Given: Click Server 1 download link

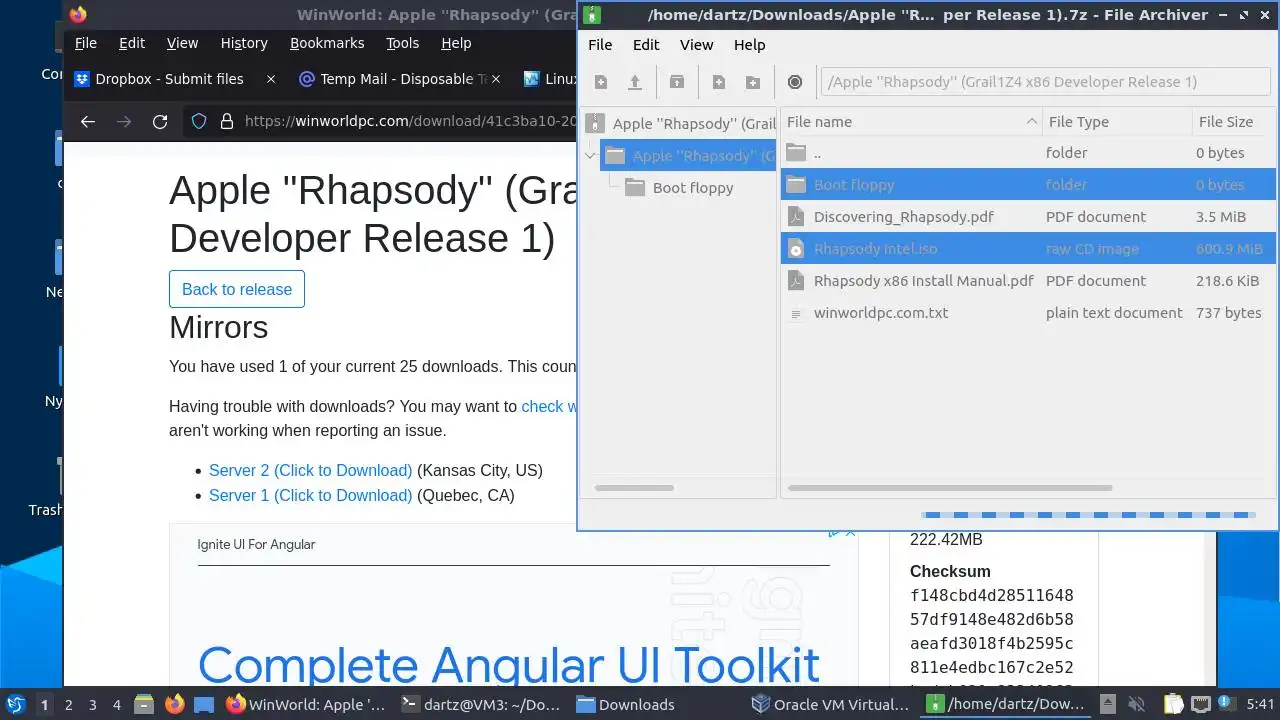Looking at the screenshot, I should click(310, 495).
